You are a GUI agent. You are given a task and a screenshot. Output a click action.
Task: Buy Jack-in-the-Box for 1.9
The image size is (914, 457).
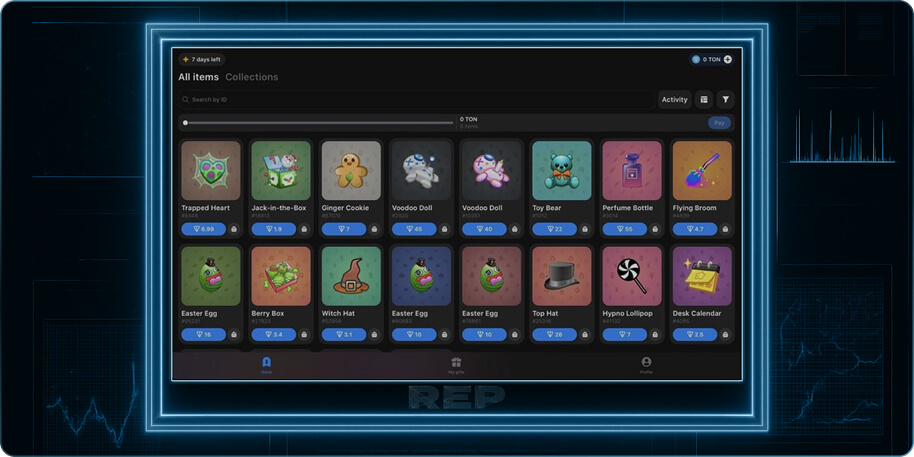pos(274,229)
